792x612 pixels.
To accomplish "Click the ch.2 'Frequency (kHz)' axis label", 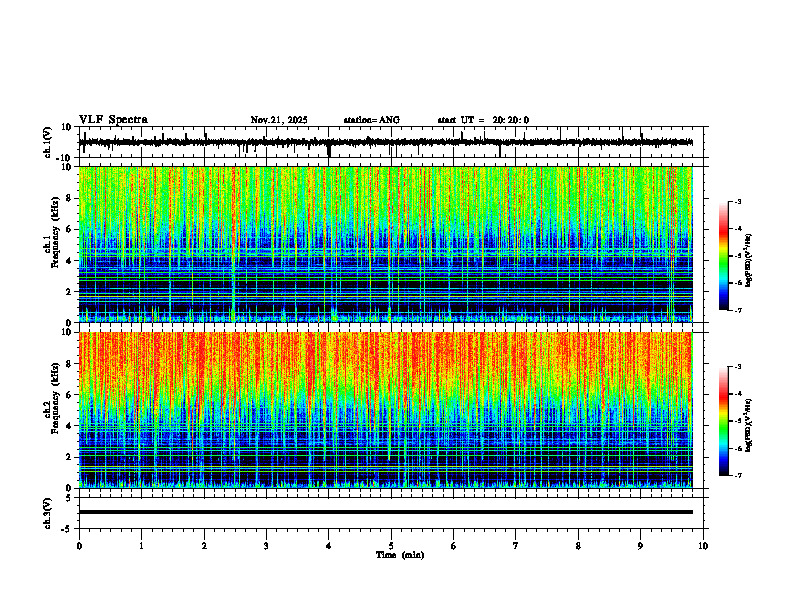I will 55,398.
